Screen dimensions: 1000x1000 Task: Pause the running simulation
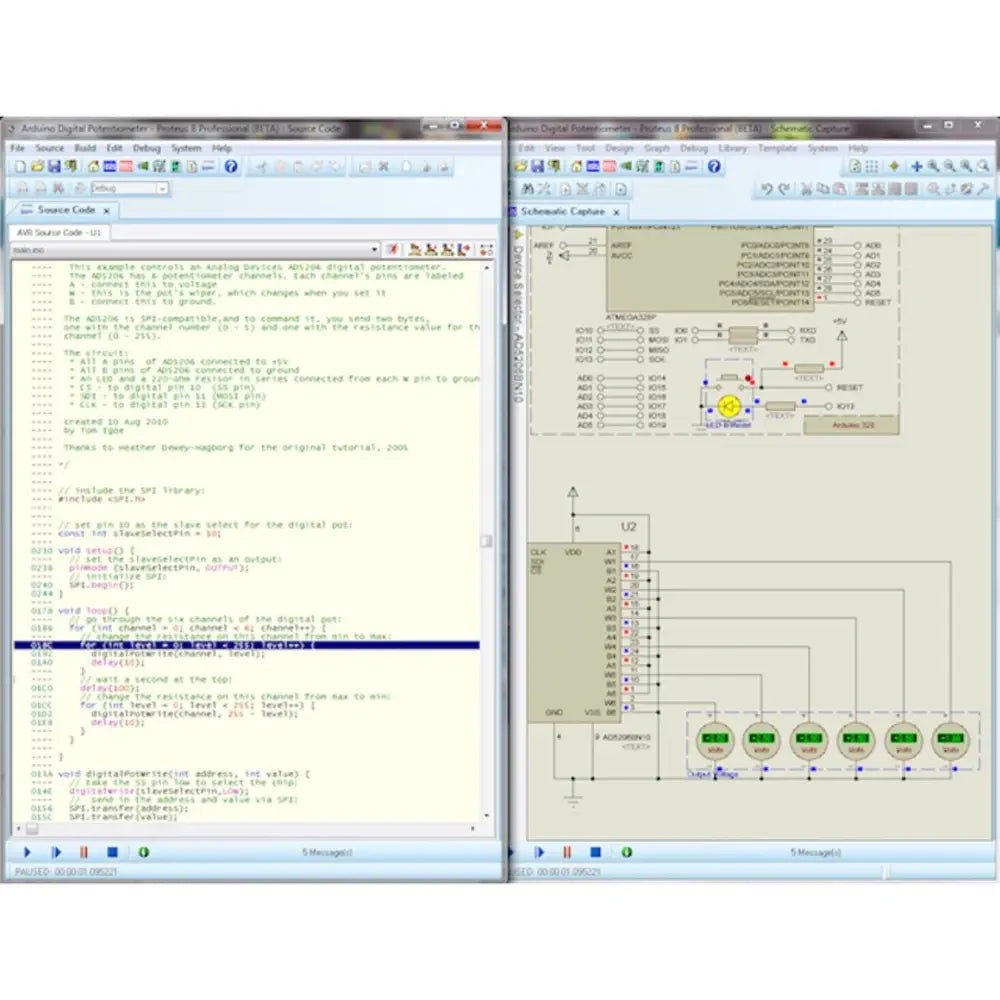click(x=85, y=852)
